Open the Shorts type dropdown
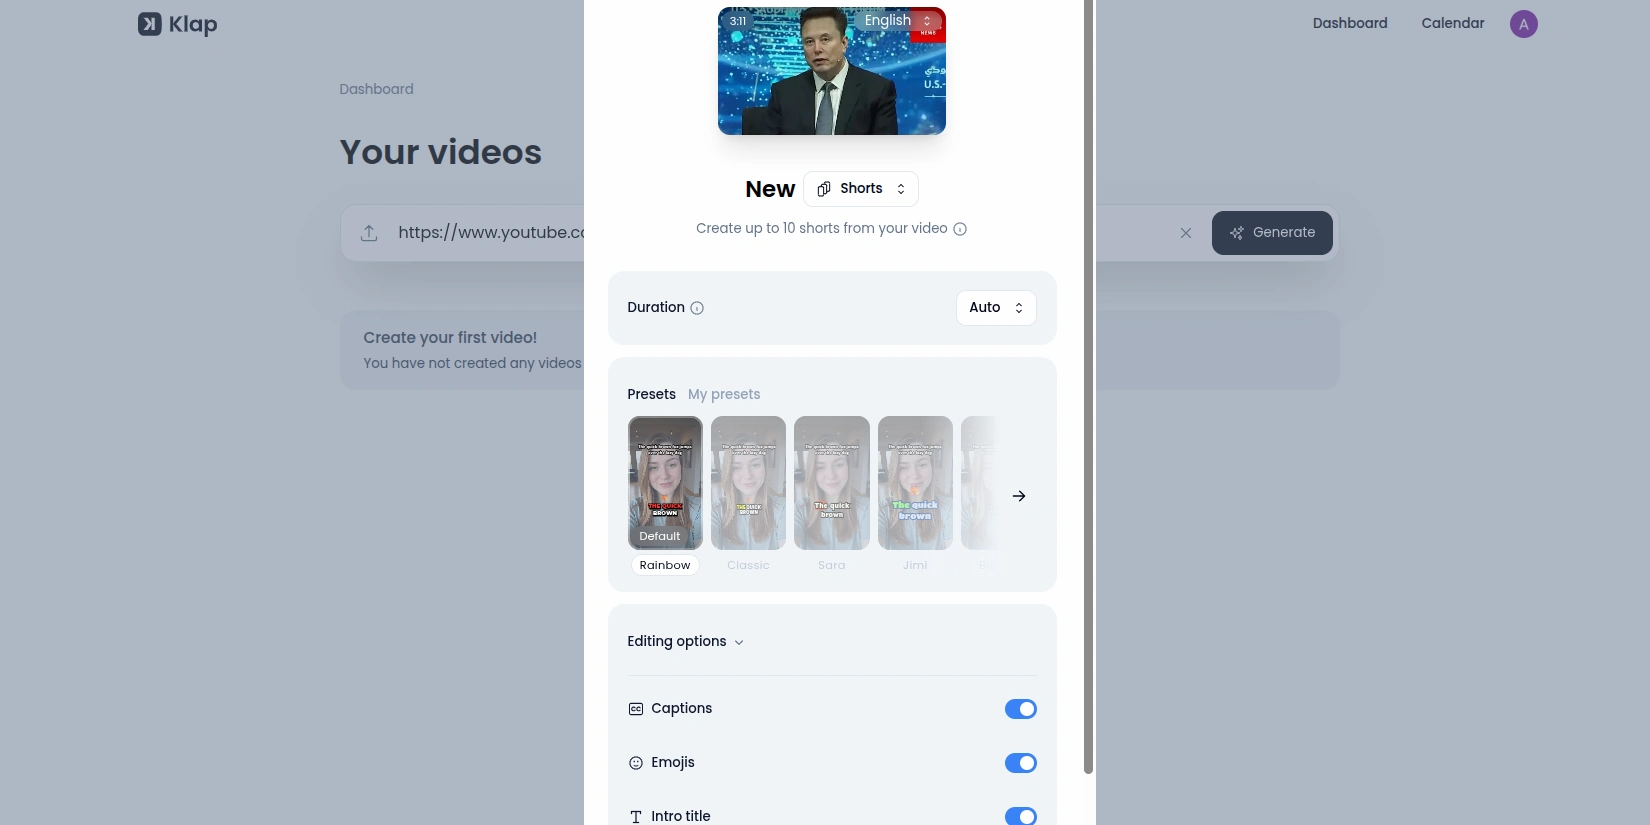The height and width of the screenshot is (825, 1650). click(x=861, y=189)
